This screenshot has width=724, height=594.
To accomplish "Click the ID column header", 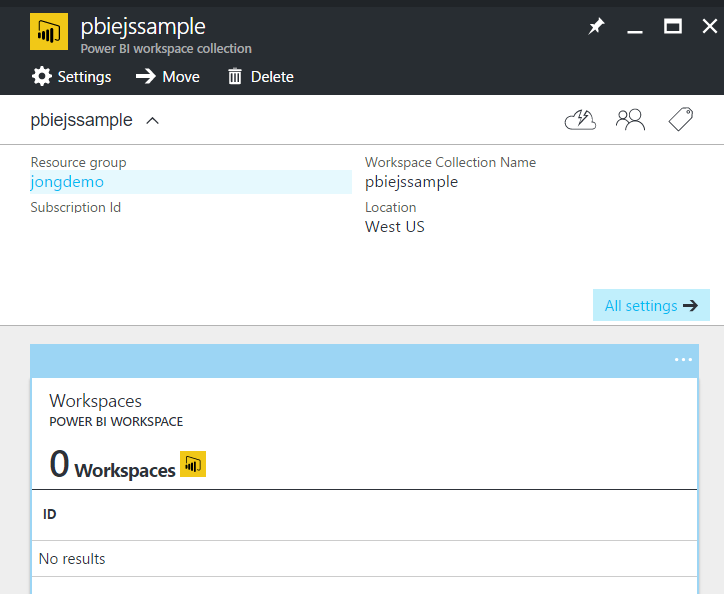I will pyautogui.click(x=50, y=514).
